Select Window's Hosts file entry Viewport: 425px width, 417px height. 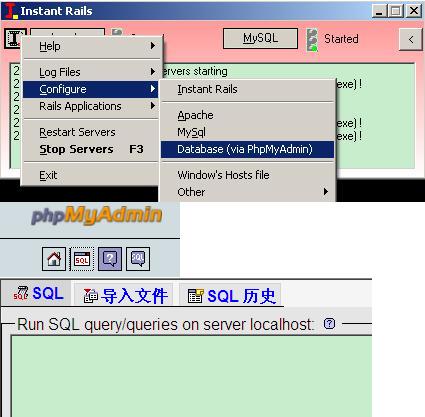pos(248,175)
